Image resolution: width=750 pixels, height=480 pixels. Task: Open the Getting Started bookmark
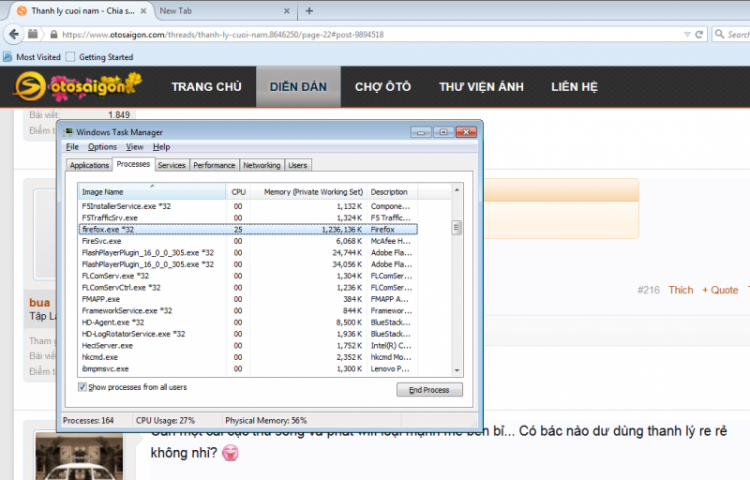click(x=99, y=57)
